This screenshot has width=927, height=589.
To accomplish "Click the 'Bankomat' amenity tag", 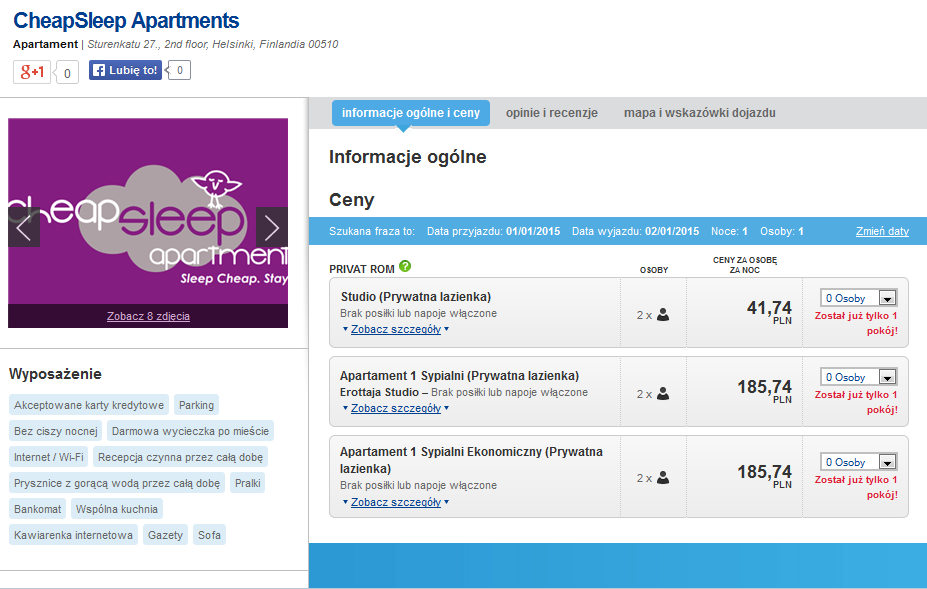I will tap(37, 509).
